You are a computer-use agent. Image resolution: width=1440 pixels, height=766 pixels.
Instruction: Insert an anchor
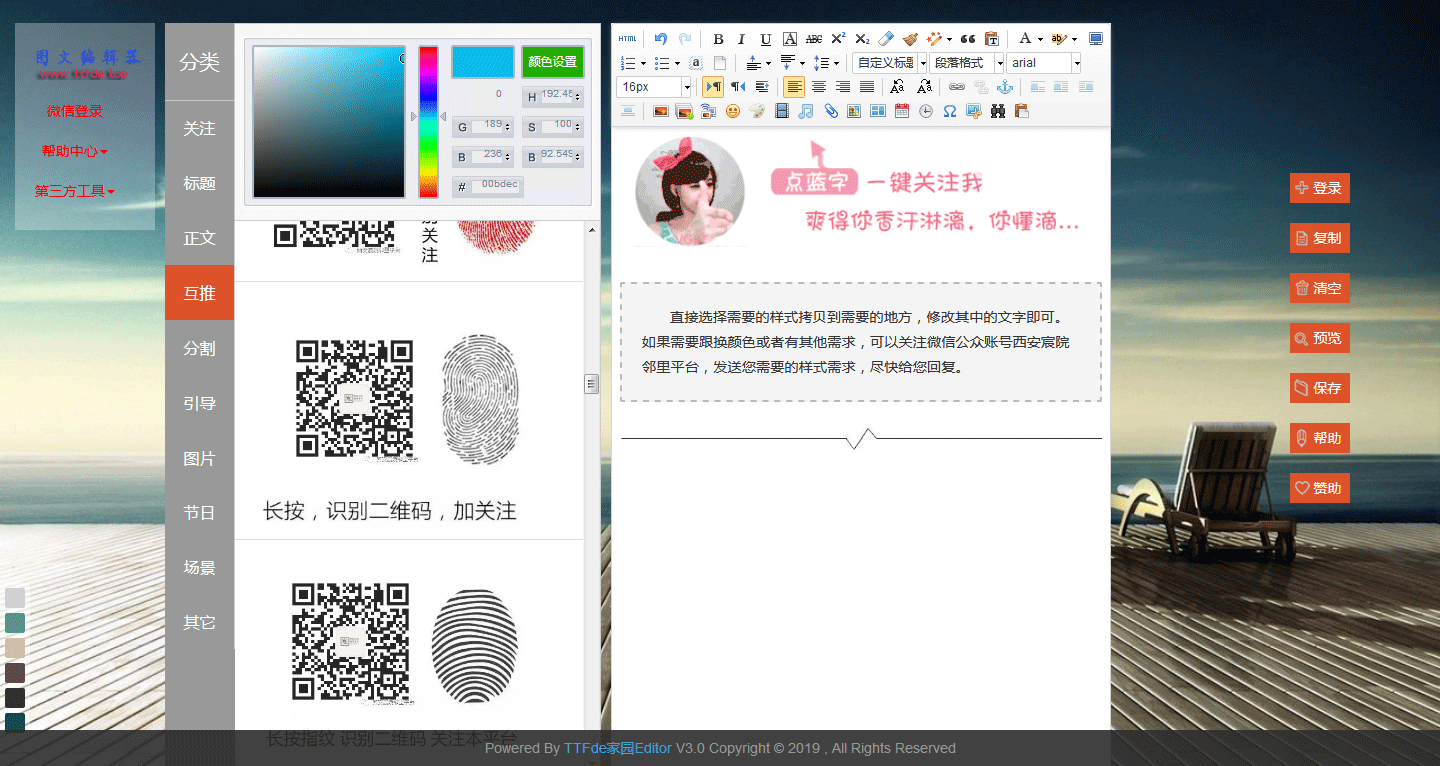point(1005,87)
